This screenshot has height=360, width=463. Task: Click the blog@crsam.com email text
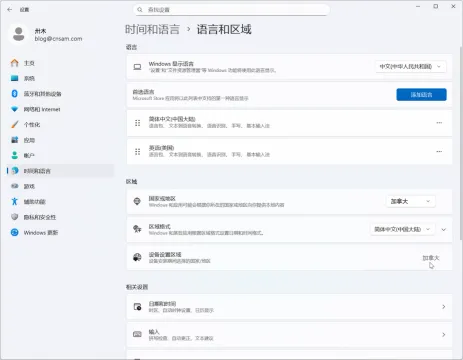coord(58,39)
